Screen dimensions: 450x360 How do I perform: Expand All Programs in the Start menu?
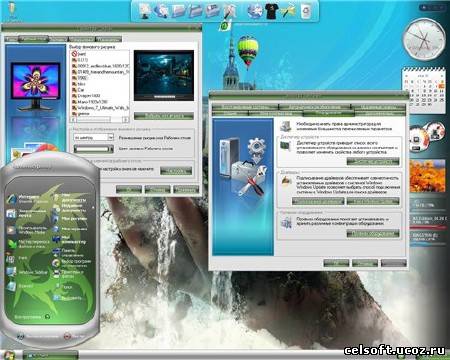tap(32, 317)
